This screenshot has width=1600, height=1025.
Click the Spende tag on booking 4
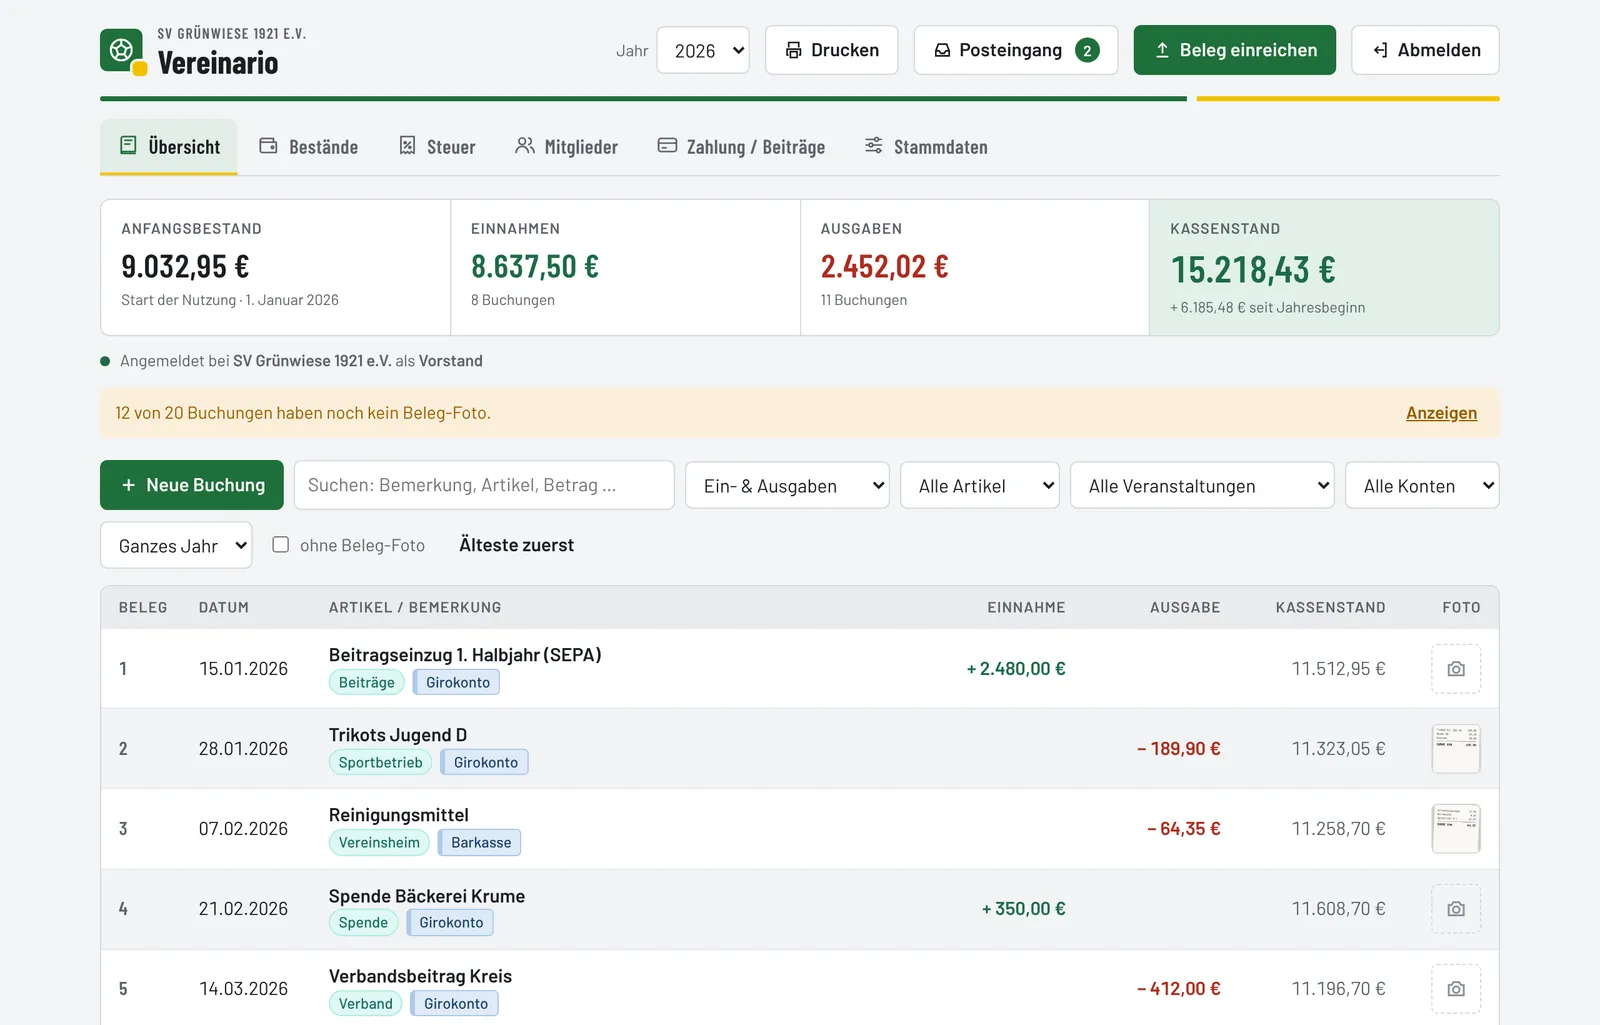click(x=363, y=922)
